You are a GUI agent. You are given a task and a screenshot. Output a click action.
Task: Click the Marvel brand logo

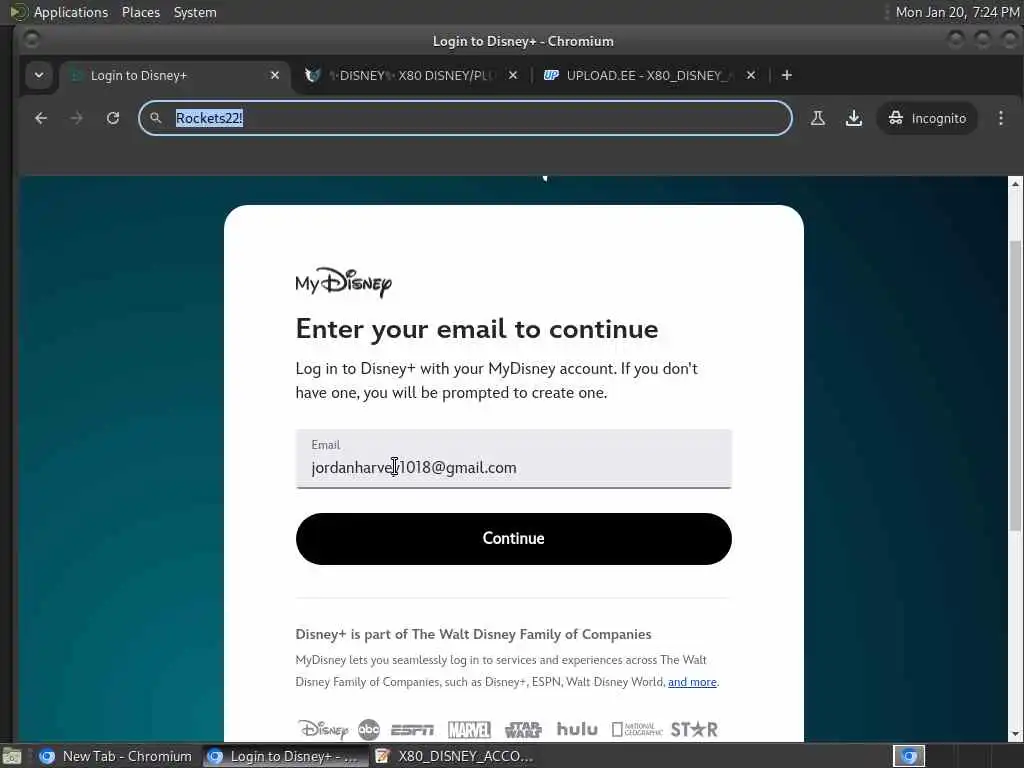click(x=469, y=729)
